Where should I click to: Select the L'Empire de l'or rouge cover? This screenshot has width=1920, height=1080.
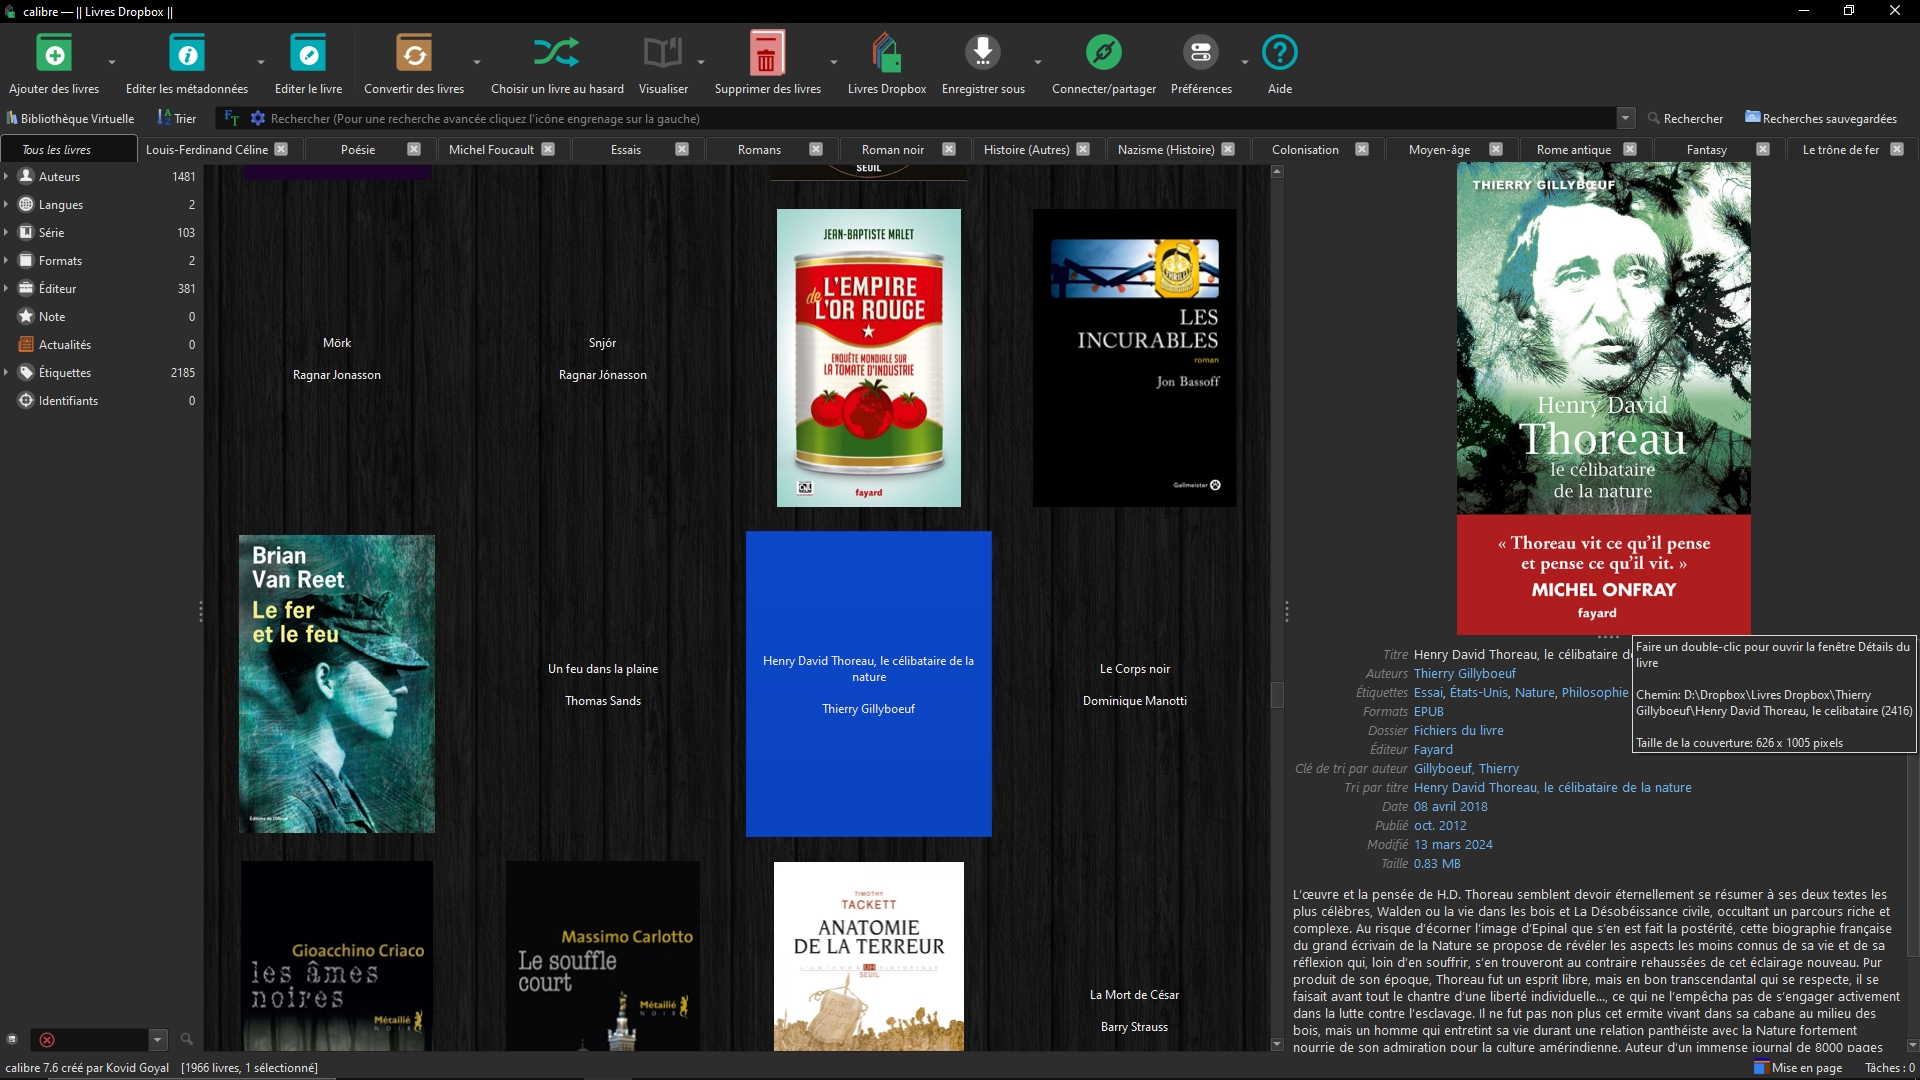[868, 357]
